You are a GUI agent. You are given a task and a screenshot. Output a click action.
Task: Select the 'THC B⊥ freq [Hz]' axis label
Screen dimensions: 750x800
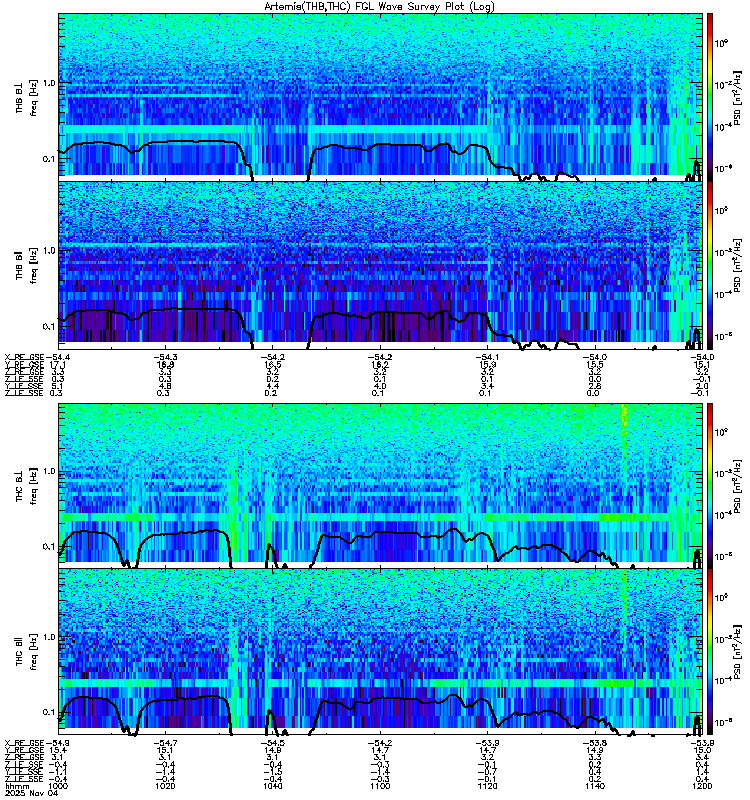27,486
